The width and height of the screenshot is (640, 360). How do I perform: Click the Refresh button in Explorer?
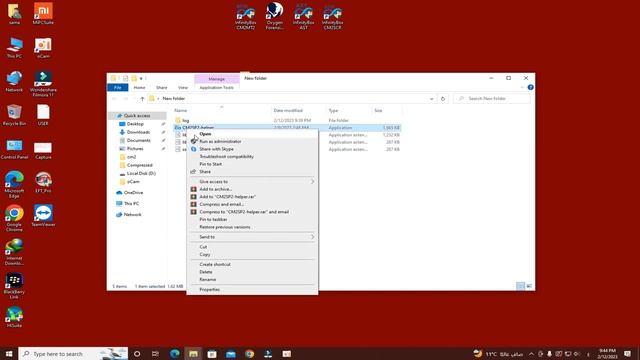pos(443,99)
